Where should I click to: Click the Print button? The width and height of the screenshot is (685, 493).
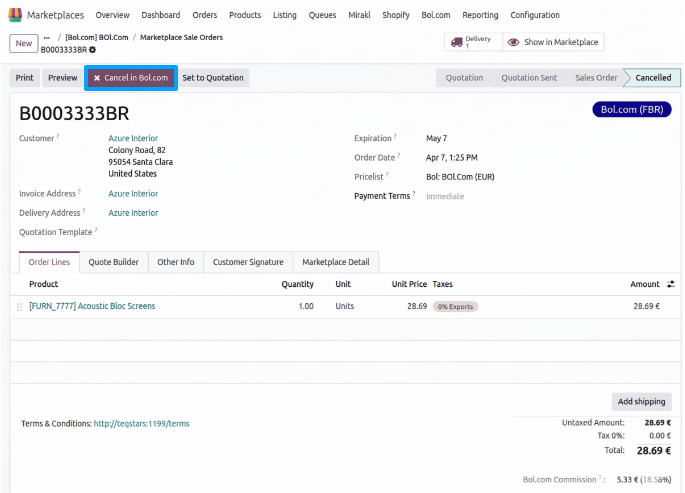pyautogui.click(x=24, y=78)
